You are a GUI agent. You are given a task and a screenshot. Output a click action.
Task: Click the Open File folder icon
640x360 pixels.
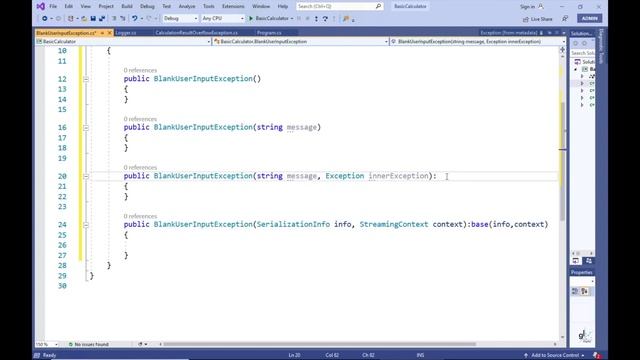pos(84,18)
